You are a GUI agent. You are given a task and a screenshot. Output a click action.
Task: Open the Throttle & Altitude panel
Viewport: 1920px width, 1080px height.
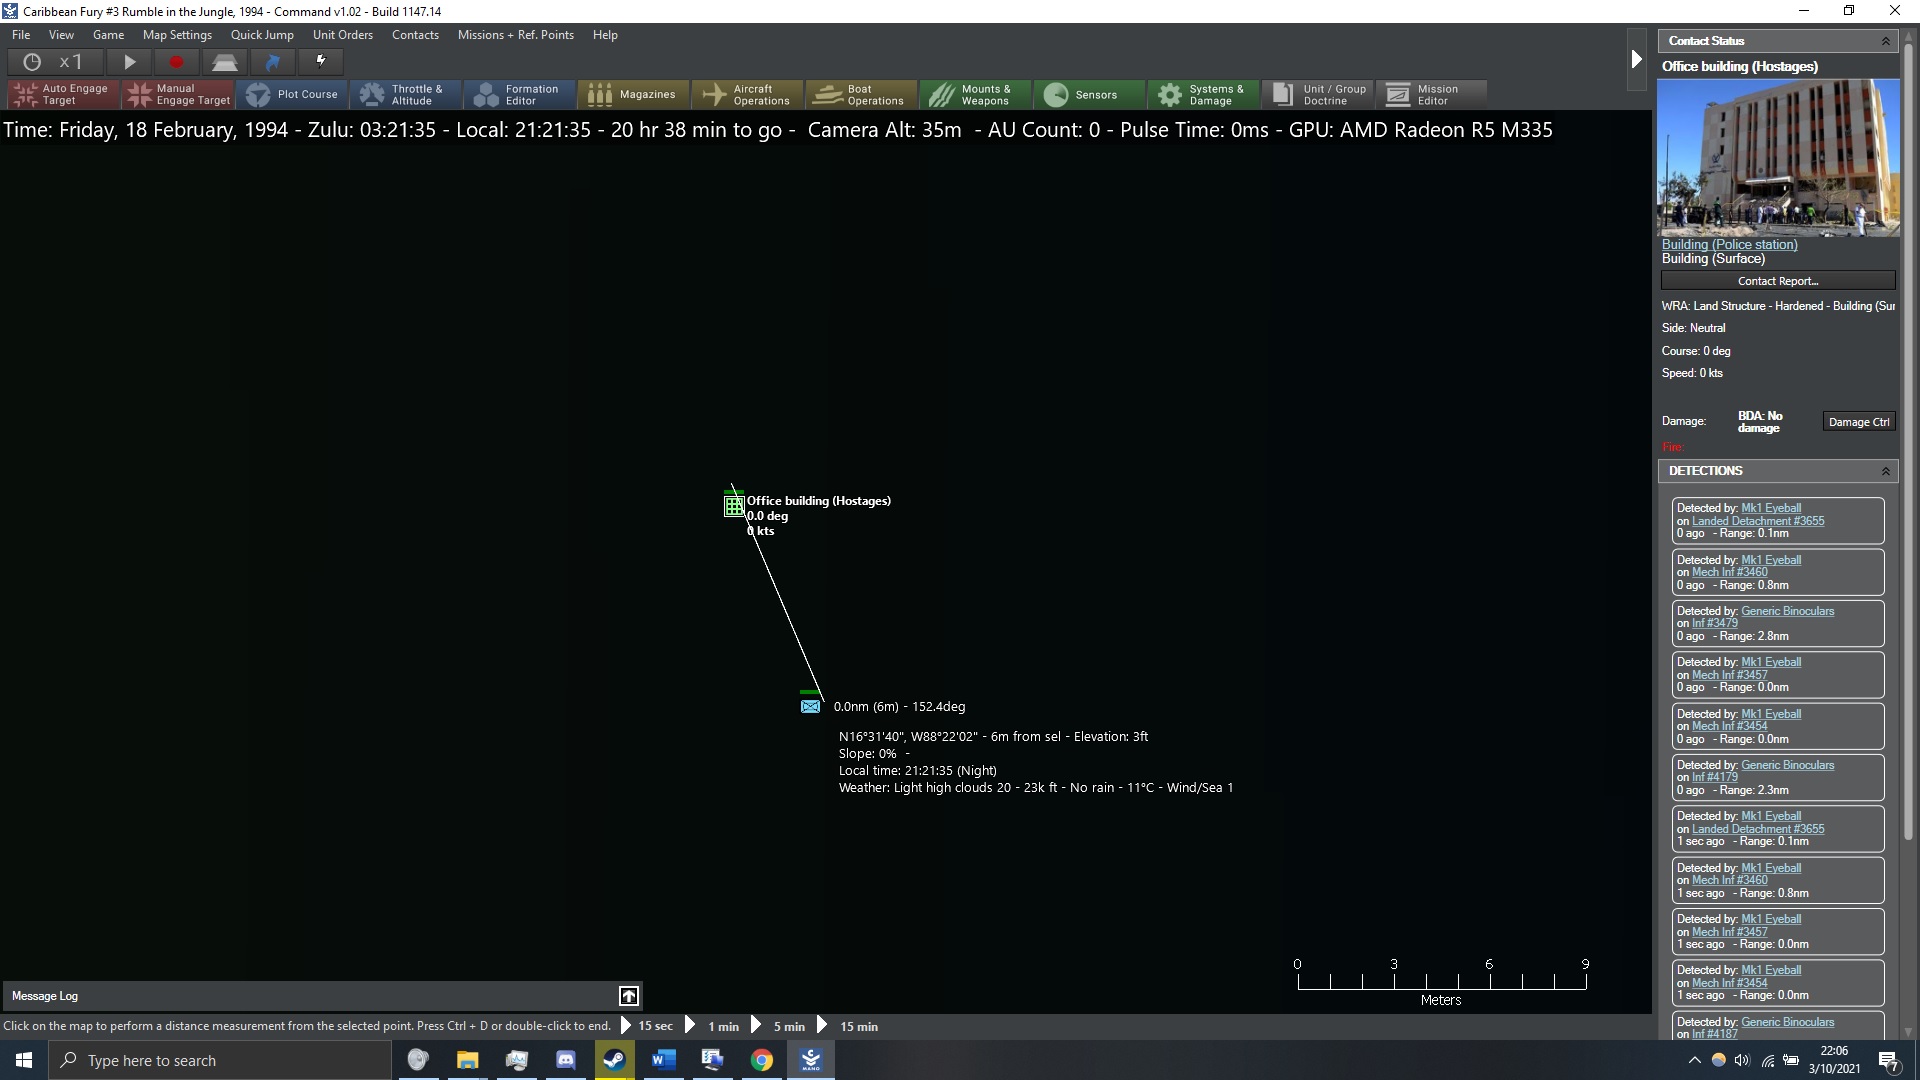click(408, 94)
